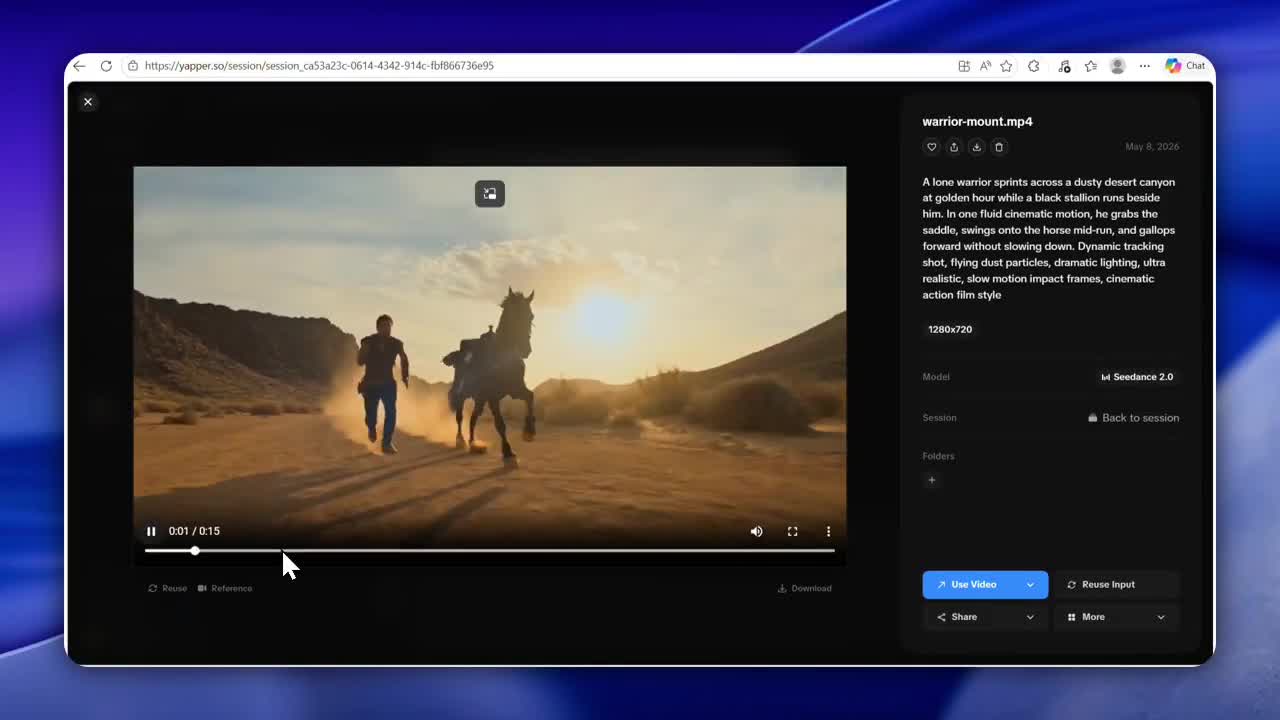The height and width of the screenshot is (720, 1280).
Task: Pause the video playback
Action: pyautogui.click(x=151, y=531)
